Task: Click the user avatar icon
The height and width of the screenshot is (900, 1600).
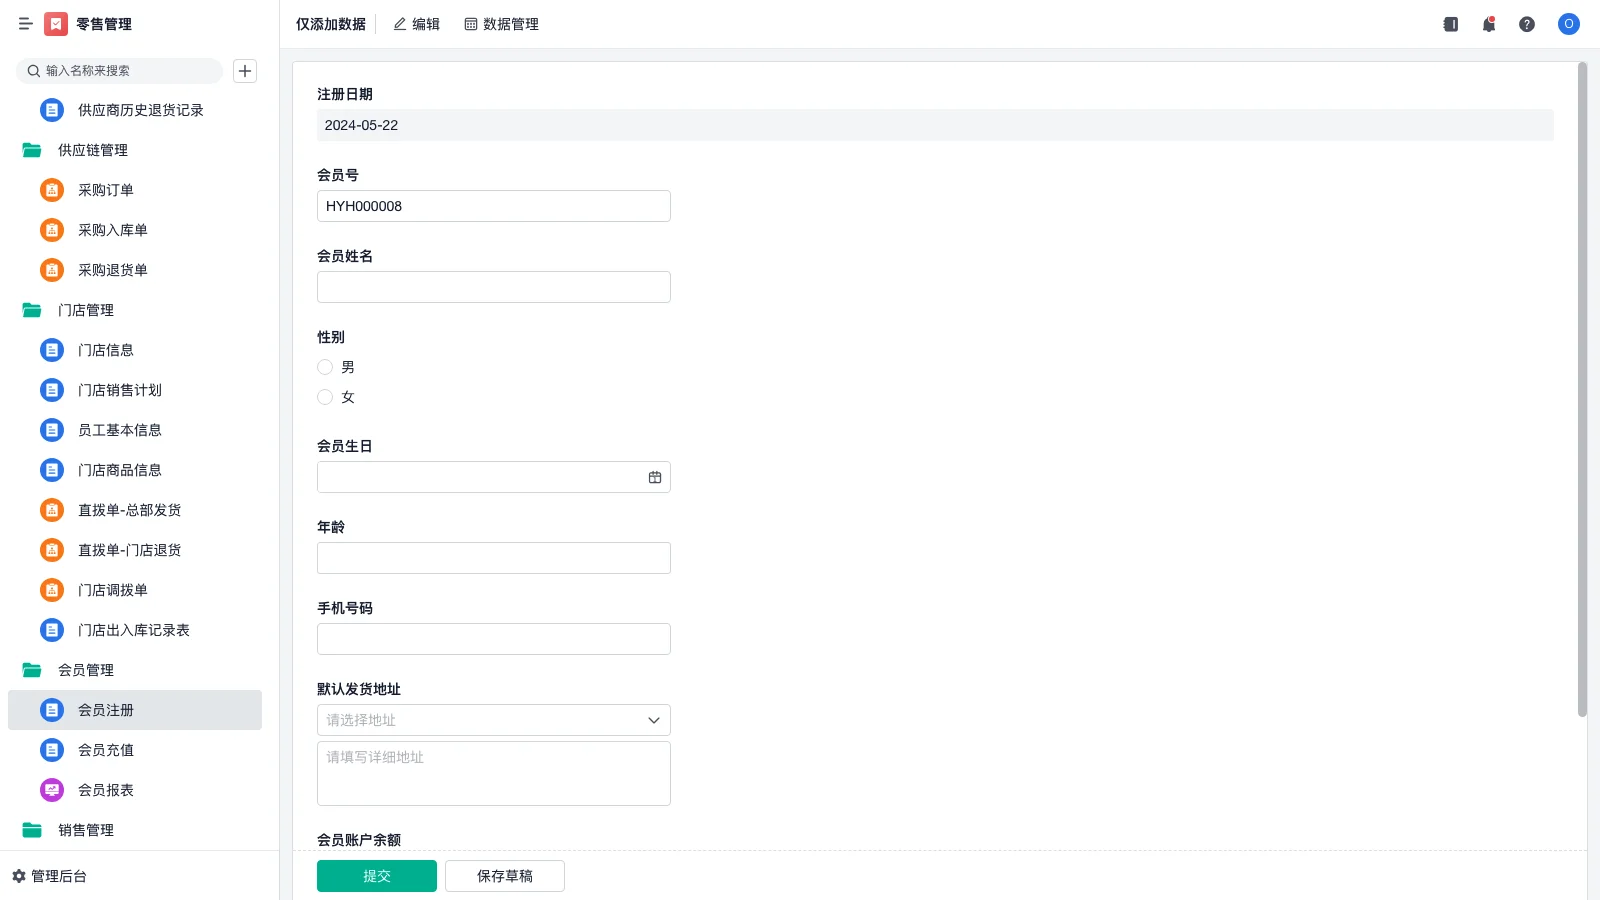Action: coord(1568,24)
